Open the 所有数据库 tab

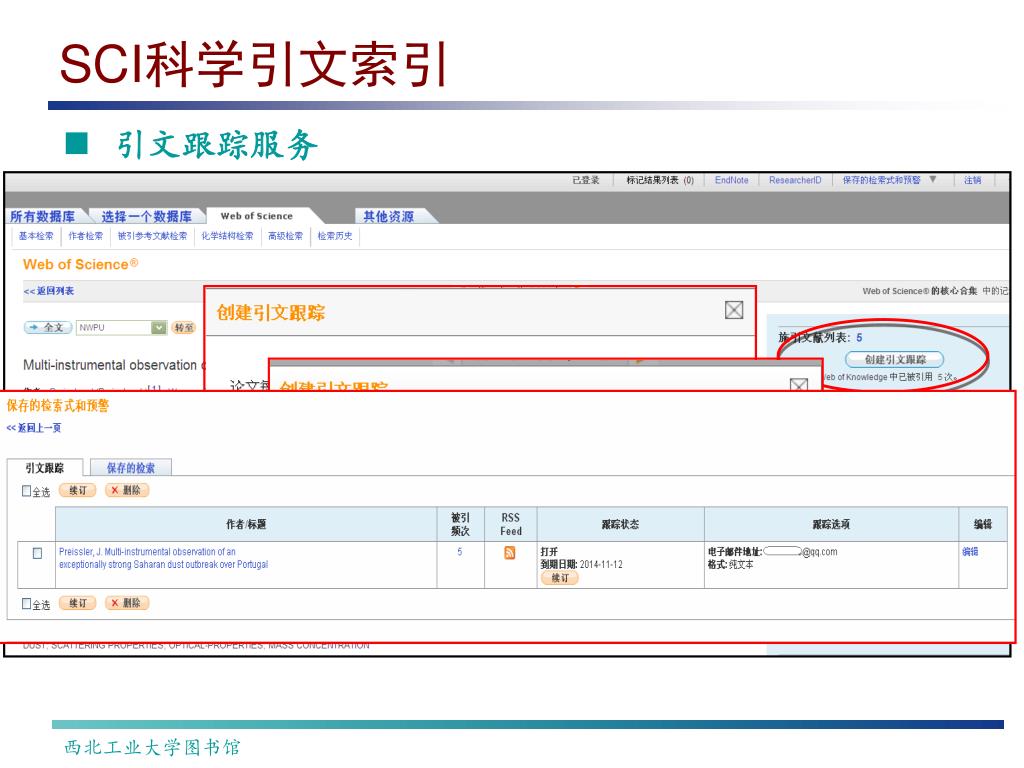click(42, 216)
